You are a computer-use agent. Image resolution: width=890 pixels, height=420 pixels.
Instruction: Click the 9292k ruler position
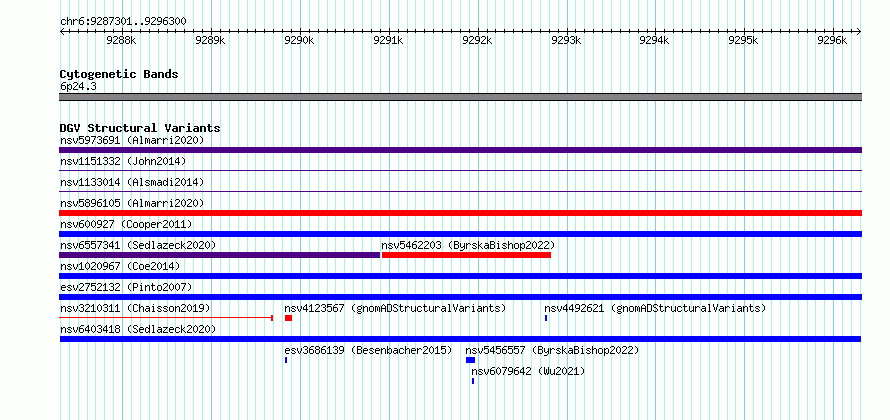(x=477, y=40)
